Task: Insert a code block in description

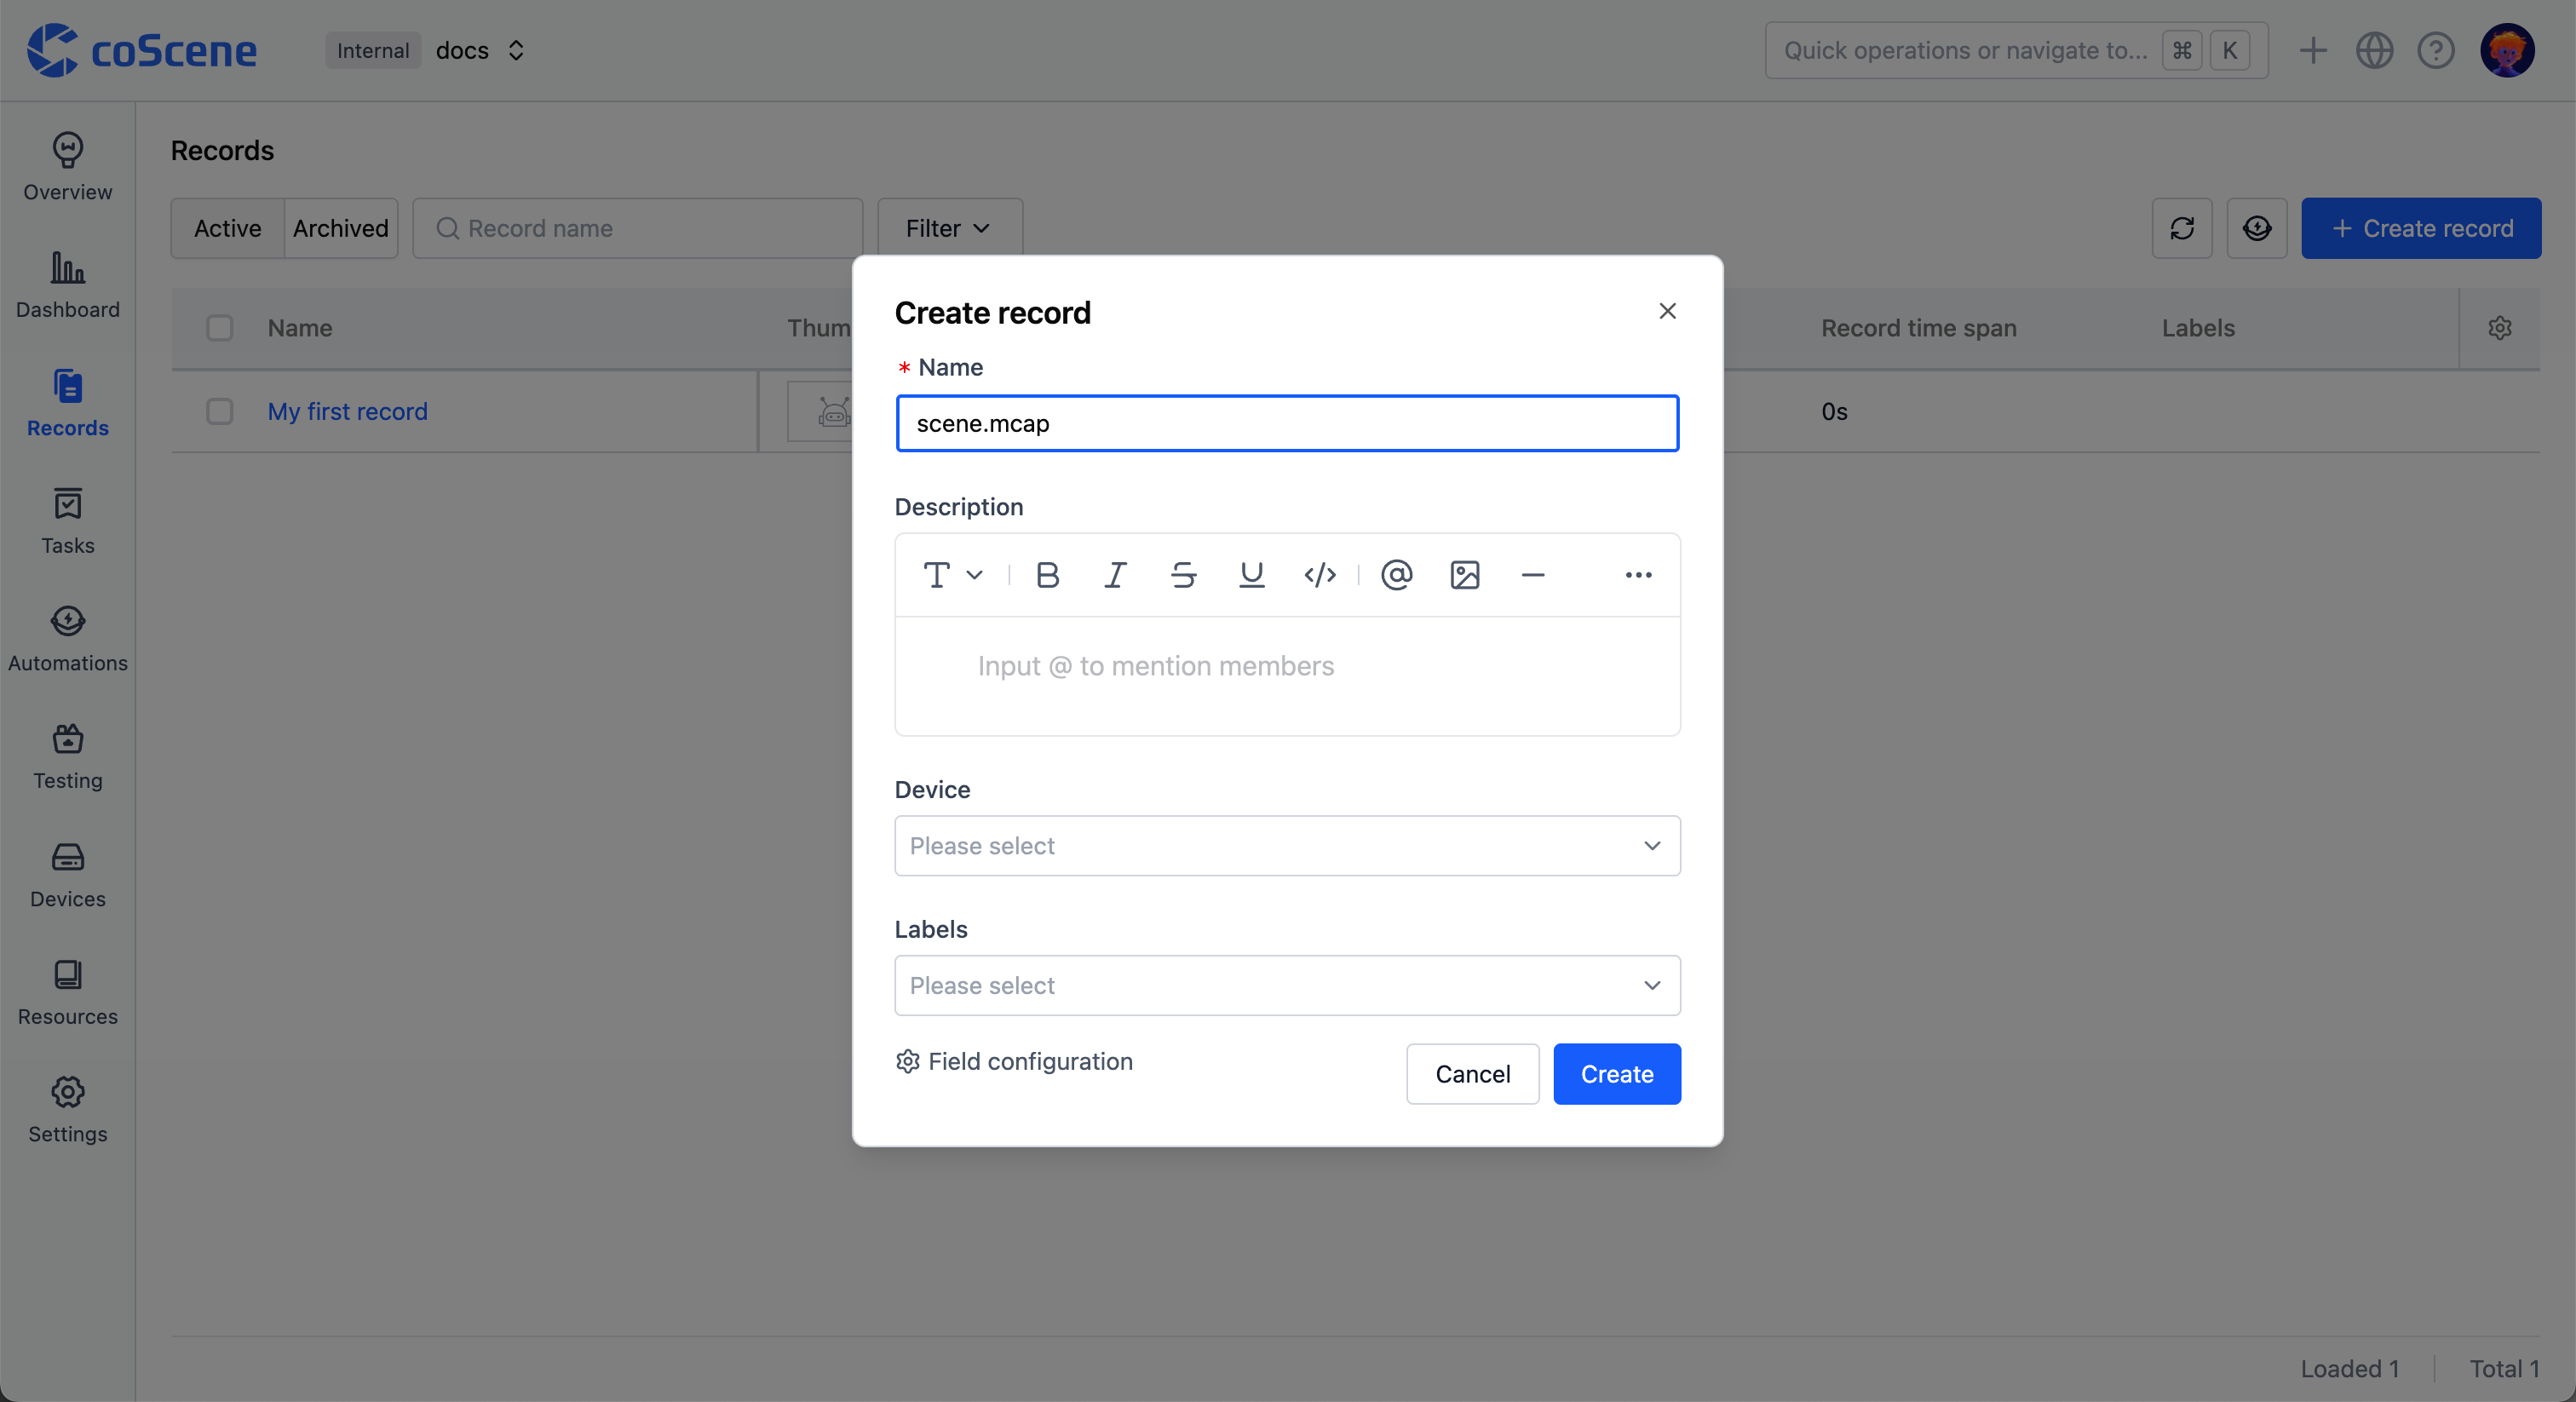Action: [1319, 575]
